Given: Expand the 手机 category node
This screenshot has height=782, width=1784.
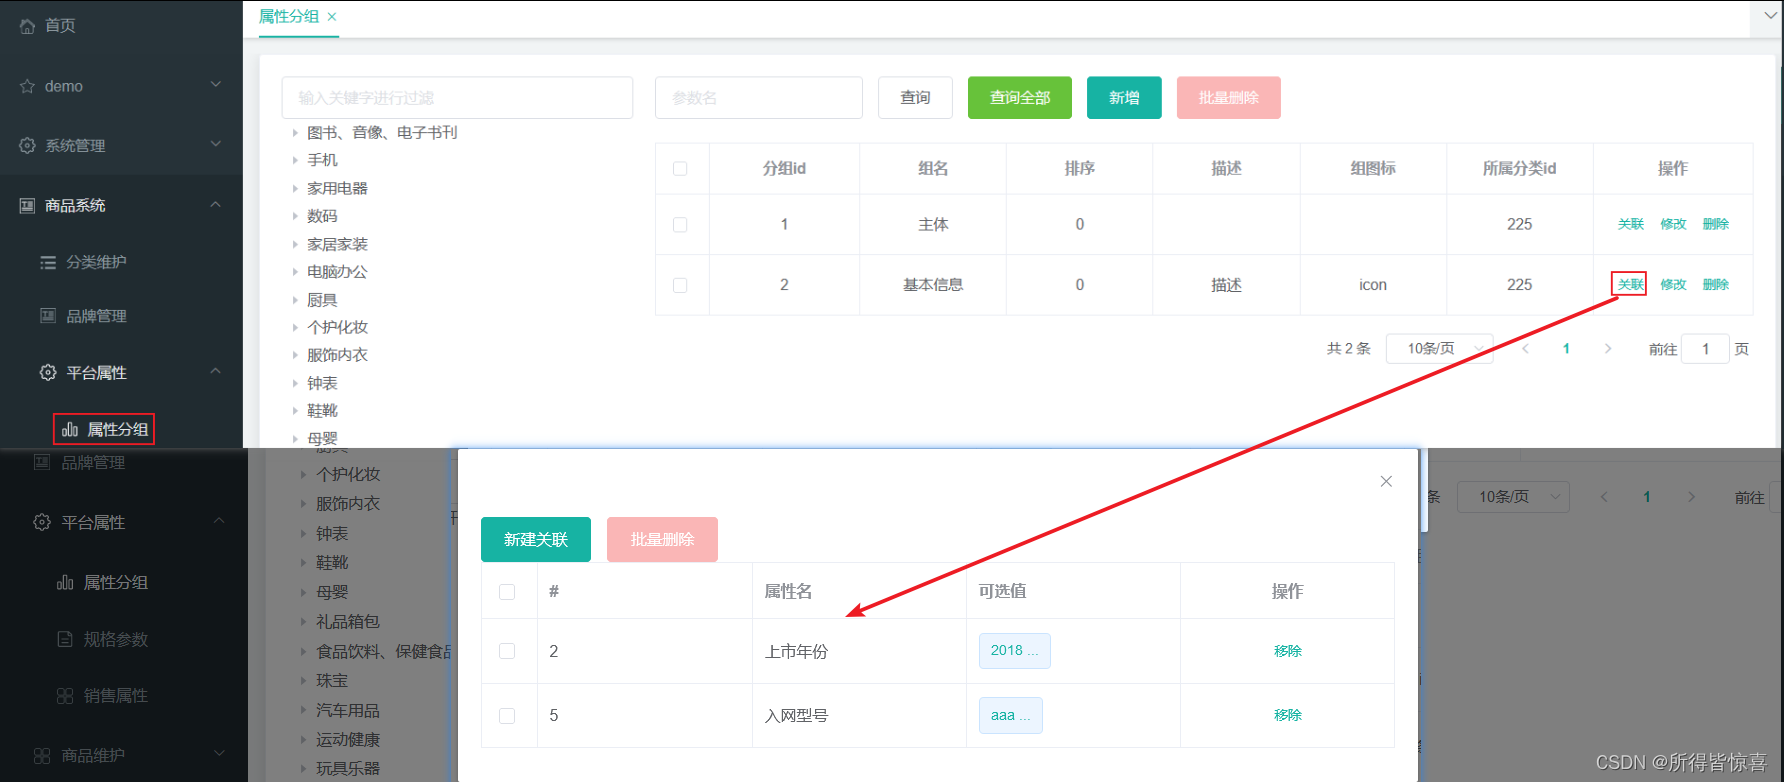Looking at the screenshot, I should click(295, 160).
